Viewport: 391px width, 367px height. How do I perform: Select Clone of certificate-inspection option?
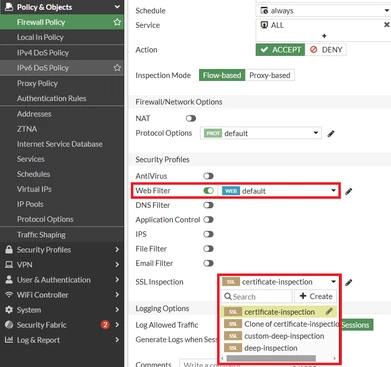pos(280,324)
